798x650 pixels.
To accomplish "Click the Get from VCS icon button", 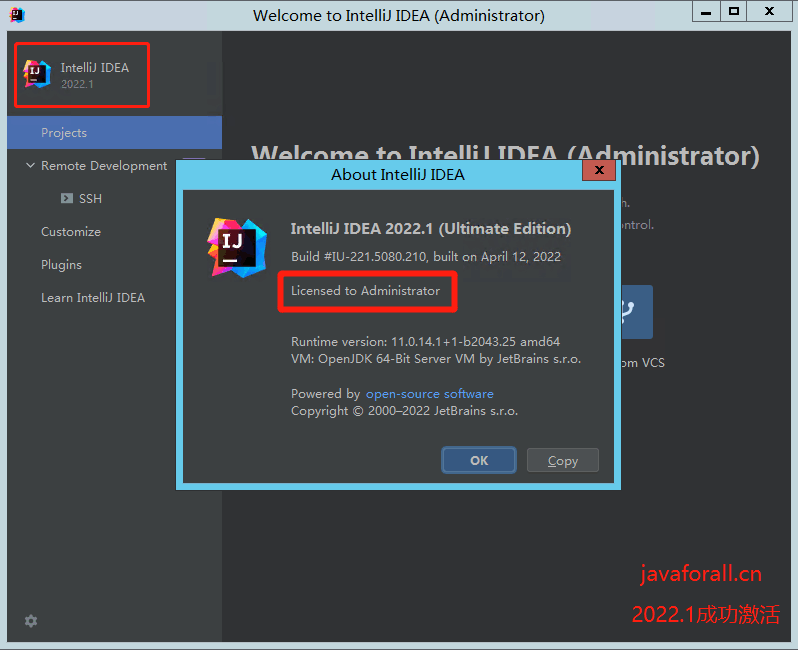I will pos(637,312).
